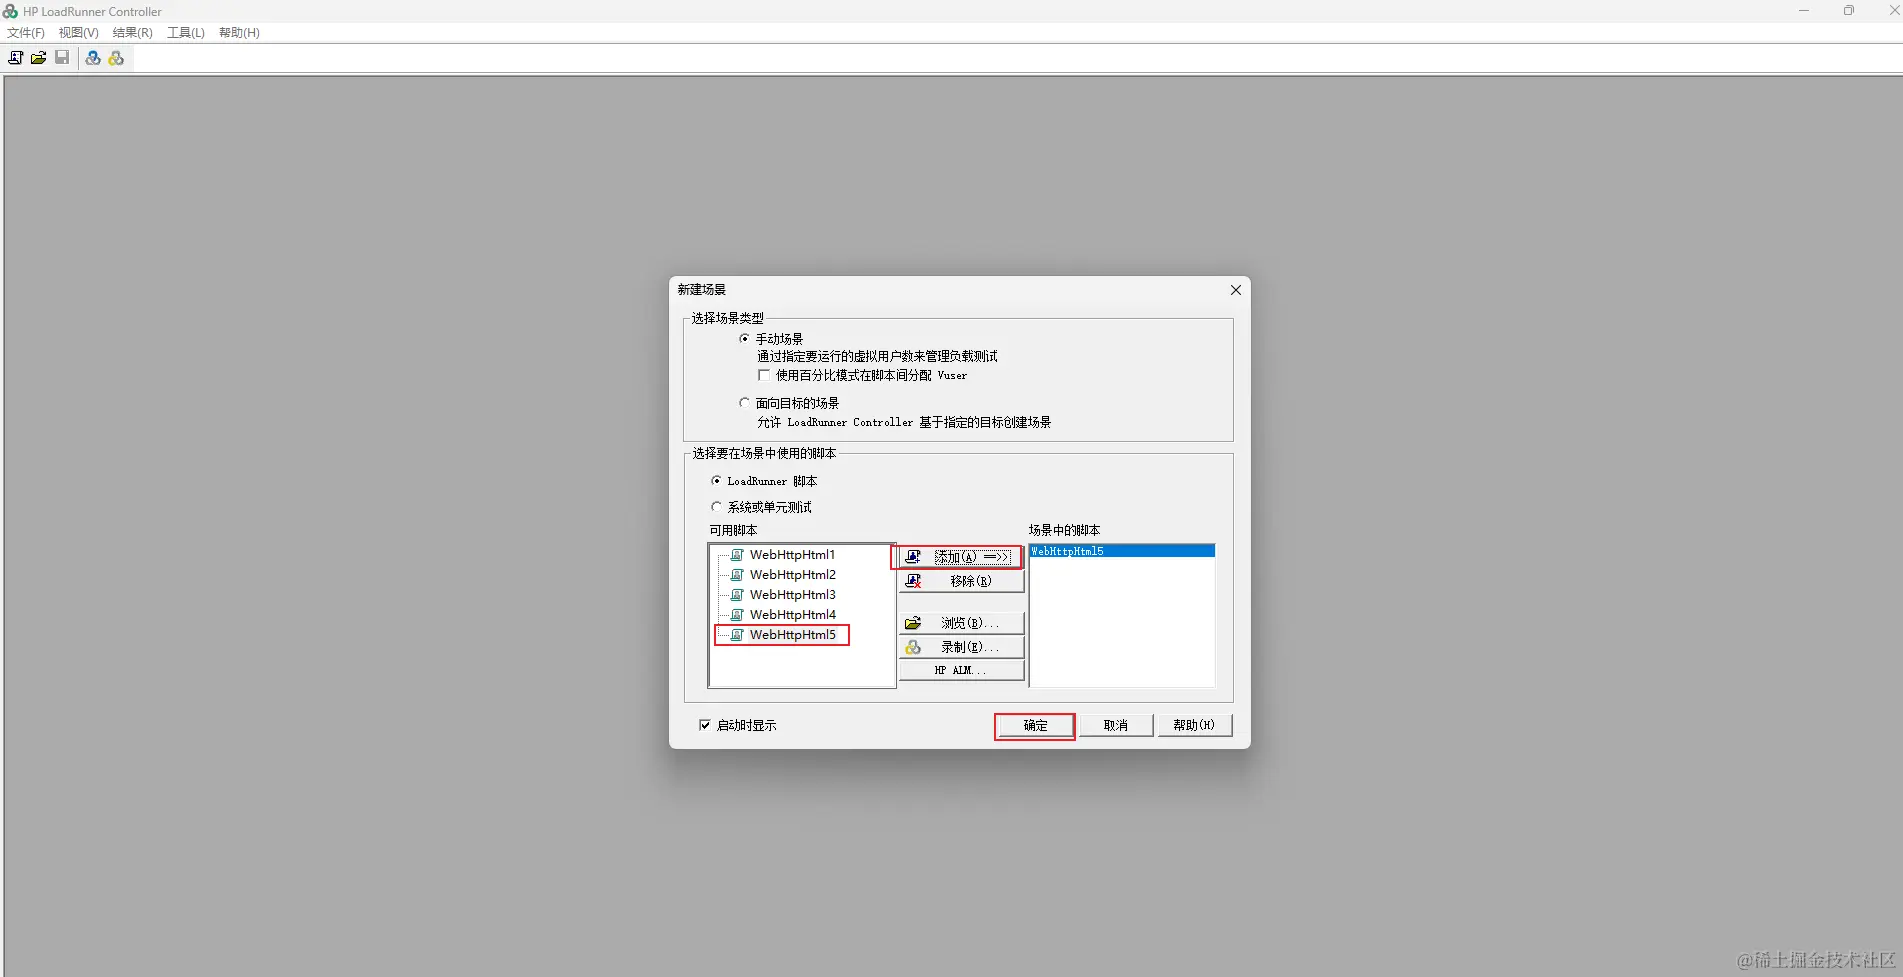The height and width of the screenshot is (977, 1903).
Task: Open the 结果(R) menu
Action: (132, 33)
